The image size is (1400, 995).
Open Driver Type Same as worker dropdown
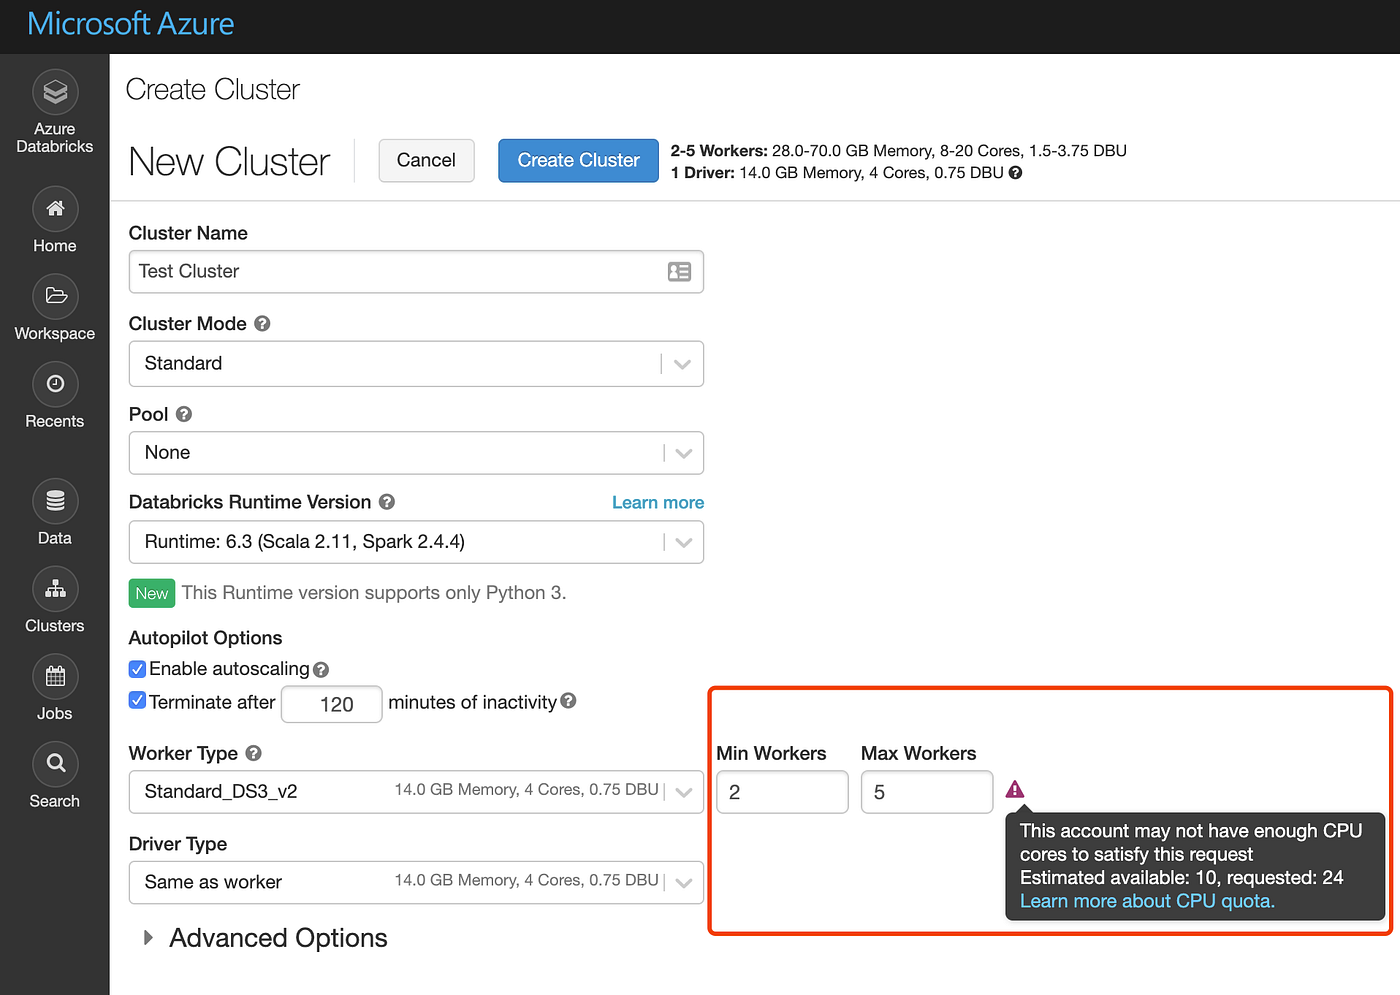coord(416,882)
